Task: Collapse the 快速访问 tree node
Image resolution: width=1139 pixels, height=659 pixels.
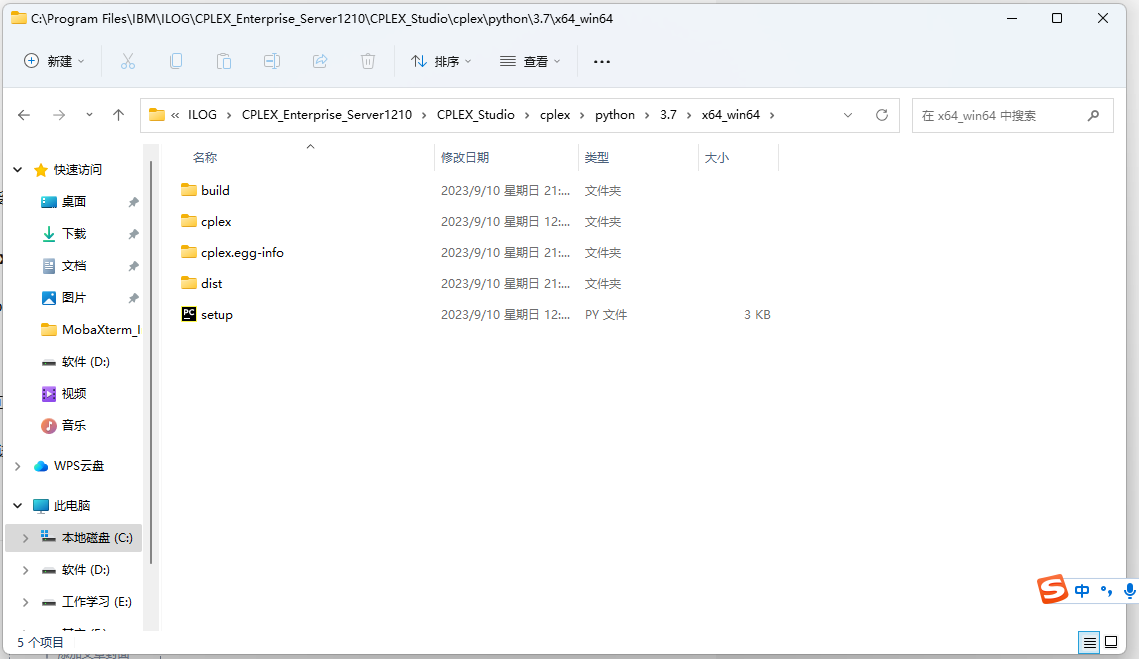Action: pos(17,169)
